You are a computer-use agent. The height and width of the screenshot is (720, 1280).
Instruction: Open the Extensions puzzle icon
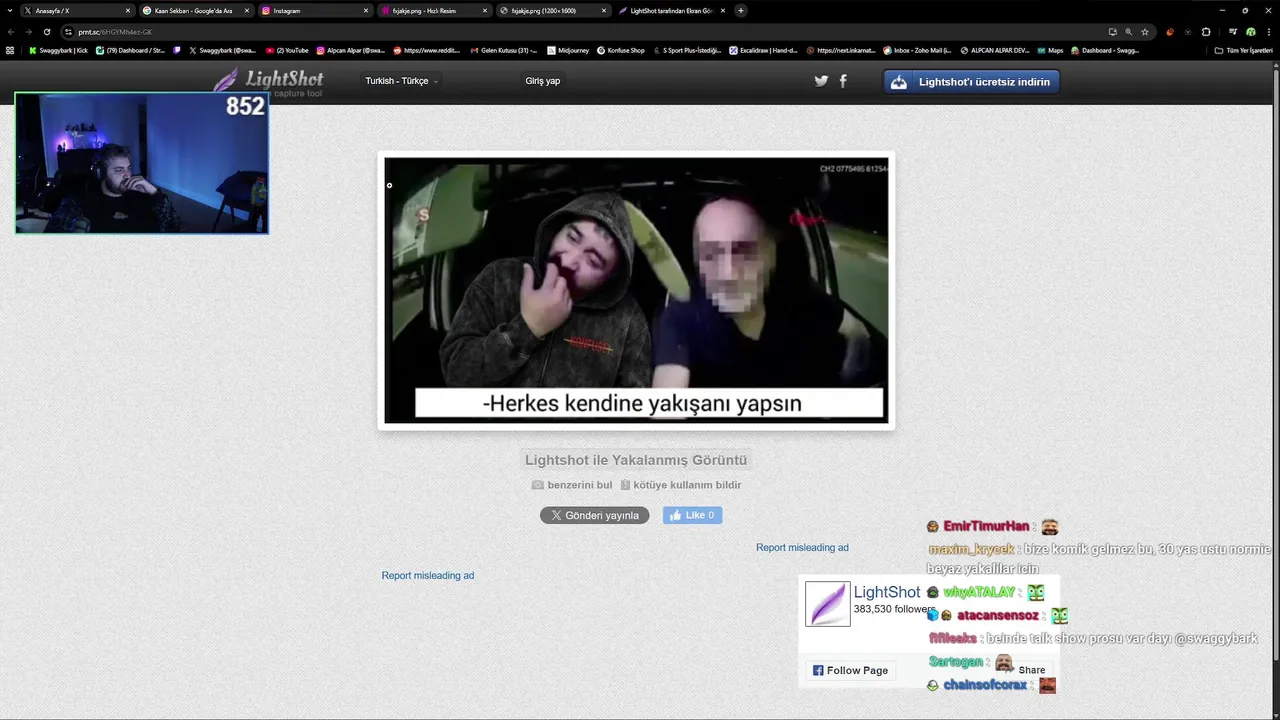click(1206, 32)
